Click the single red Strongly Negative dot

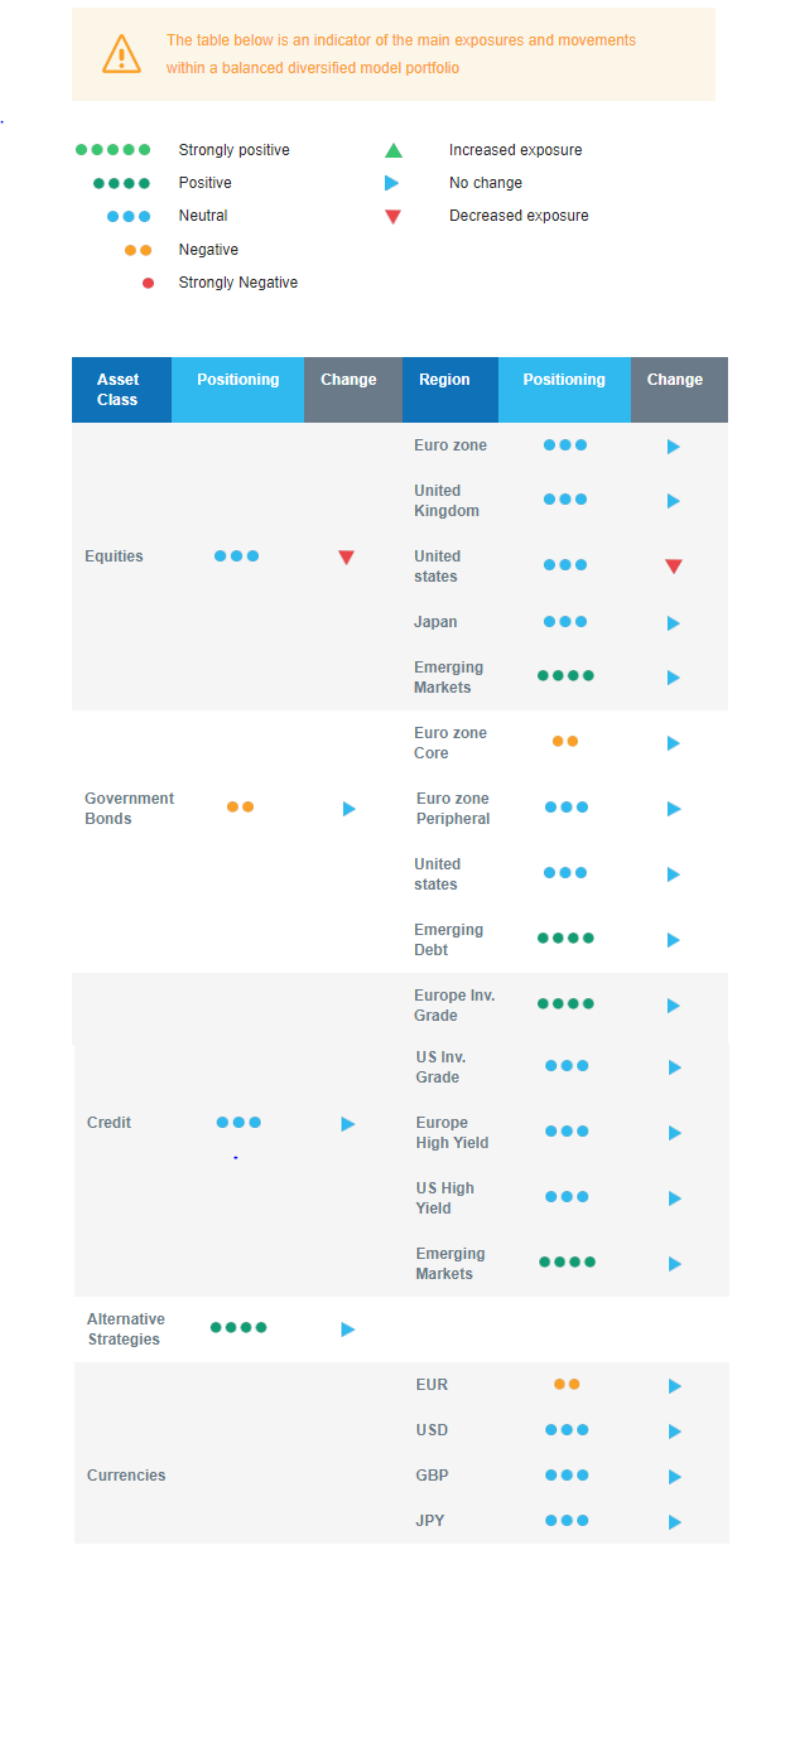148,283
